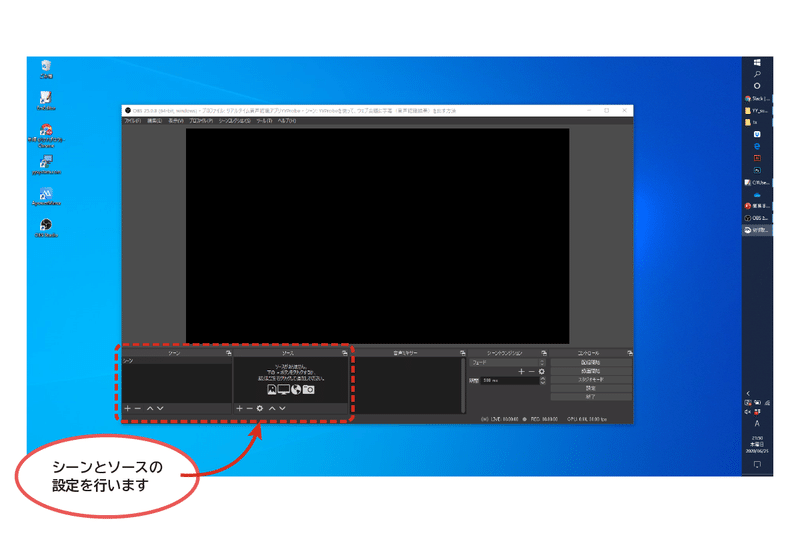Open notification center icon in taskbar

(757, 465)
